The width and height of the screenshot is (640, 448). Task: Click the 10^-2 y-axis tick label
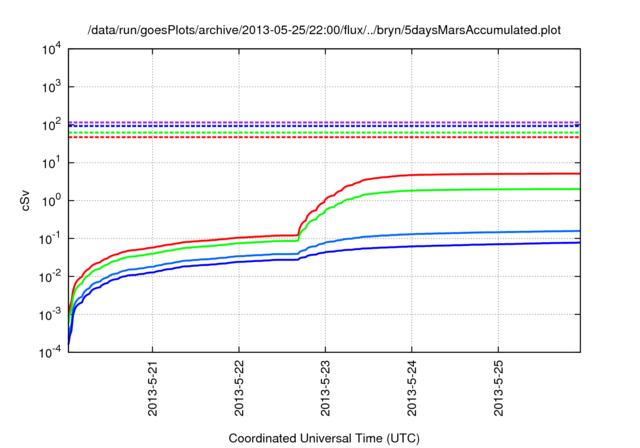tap(50, 277)
